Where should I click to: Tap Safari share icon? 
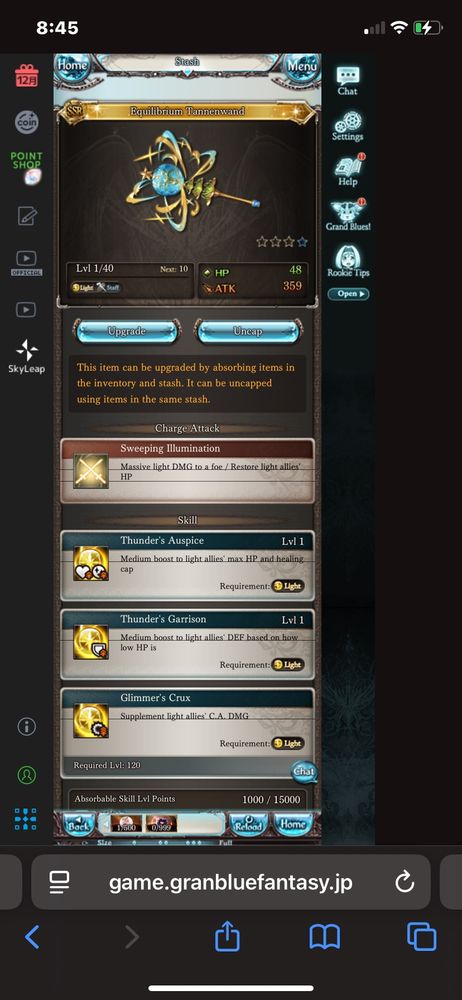pyautogui.click(x=227, y=936)
